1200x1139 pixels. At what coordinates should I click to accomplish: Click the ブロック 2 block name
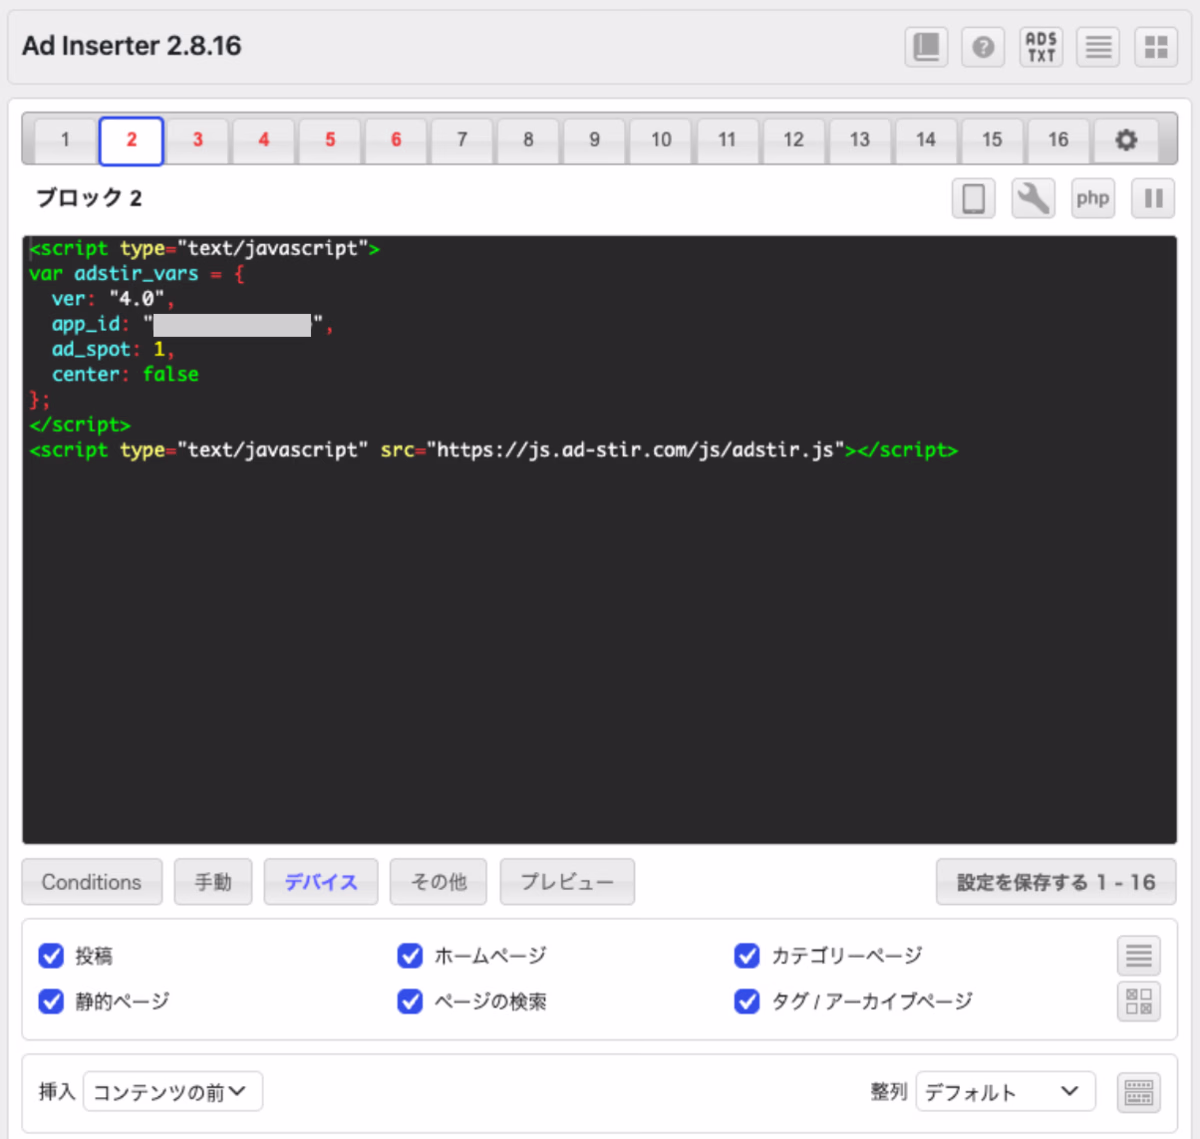[x=89, y=198]
